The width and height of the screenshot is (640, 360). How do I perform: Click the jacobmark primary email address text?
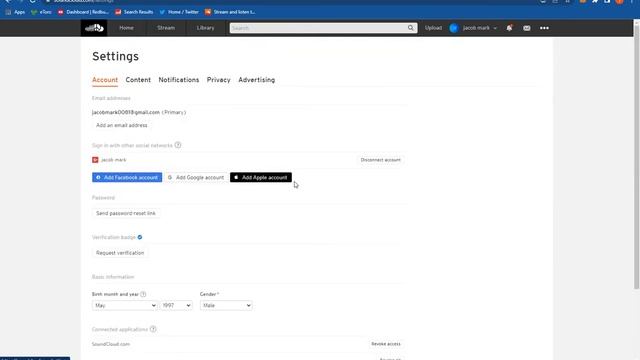[126, 112]
